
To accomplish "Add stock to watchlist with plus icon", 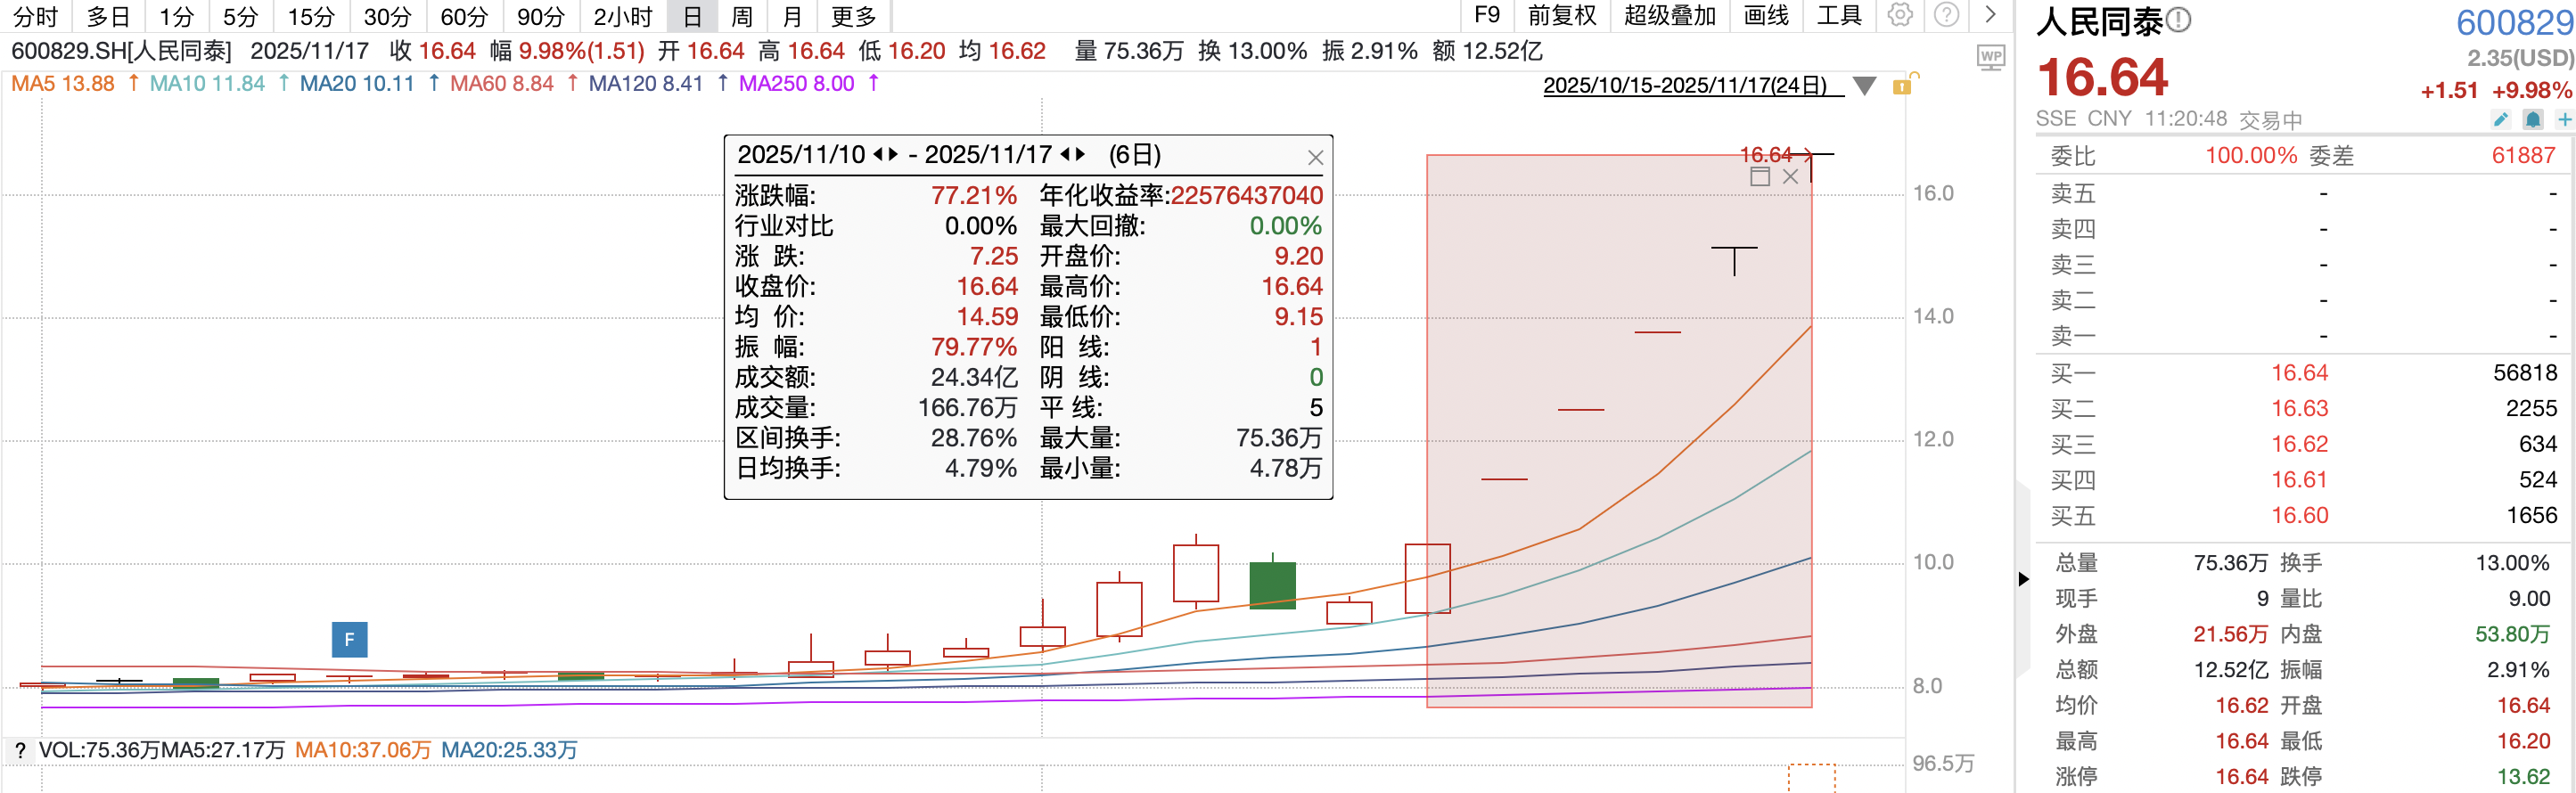I will 2564,120.
